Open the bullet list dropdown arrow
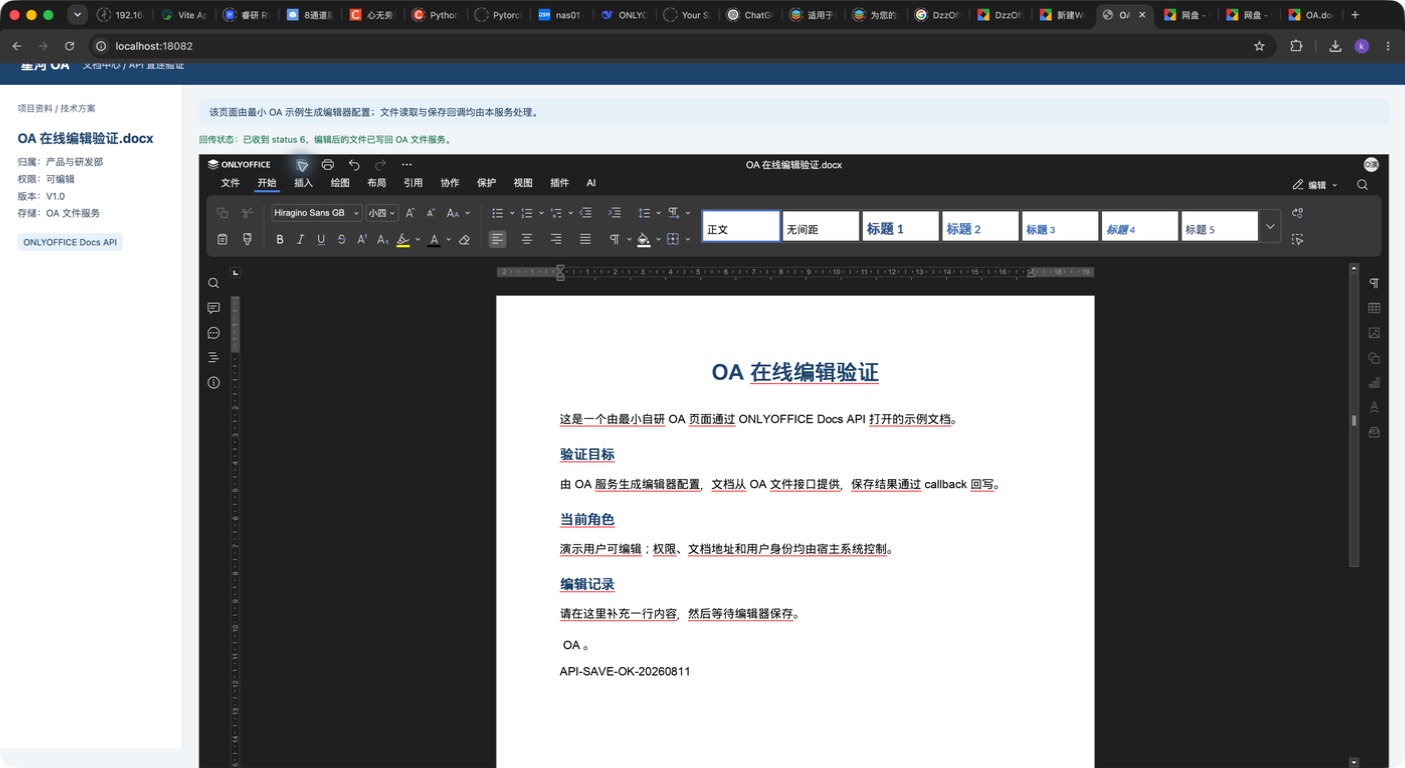This screenshot has height=768, width=1405. pyautogui.click(x=512, y=213)
